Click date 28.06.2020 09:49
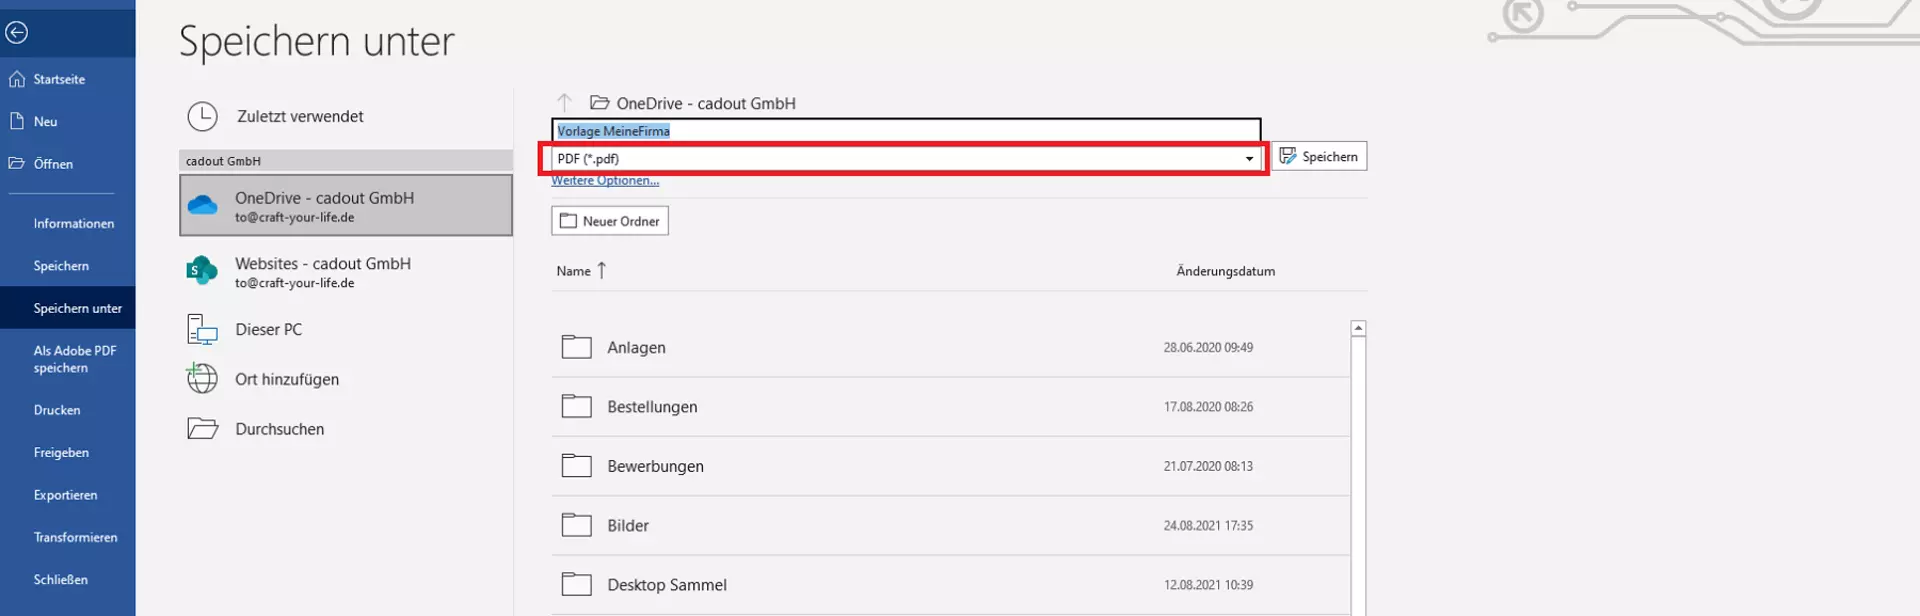Viewport: 1920px width, 616px height. tap(1208, 347)
